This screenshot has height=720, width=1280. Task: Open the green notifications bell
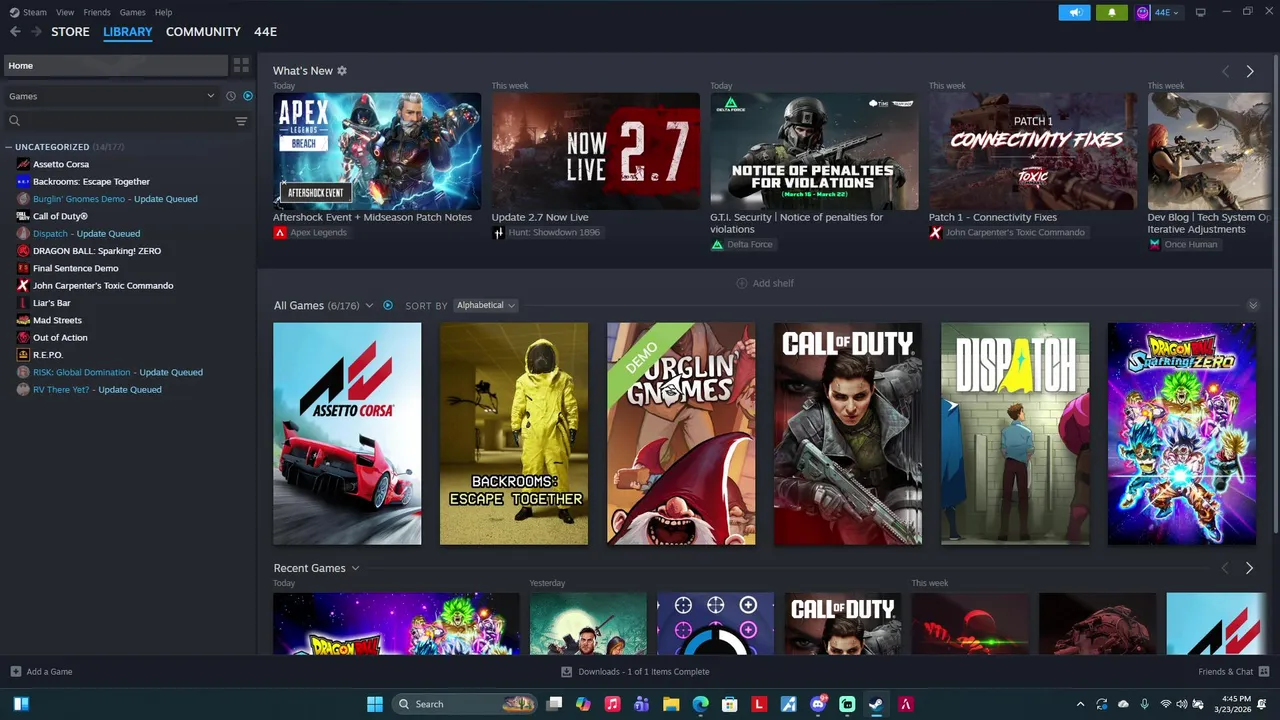[x=1111, y=12]
